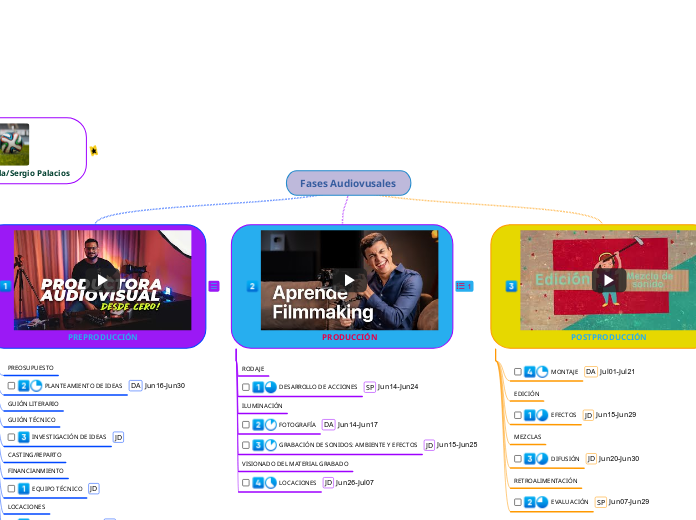Click priority 2 icon on Fotografía
This screenshot has height=520, width=696.
coord(258,425)
